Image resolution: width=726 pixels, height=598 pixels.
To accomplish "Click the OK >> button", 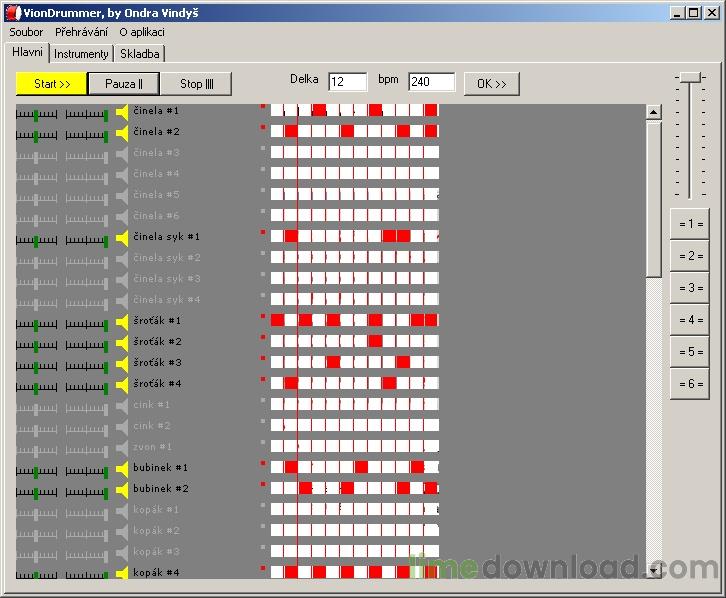I will point(492,84).
